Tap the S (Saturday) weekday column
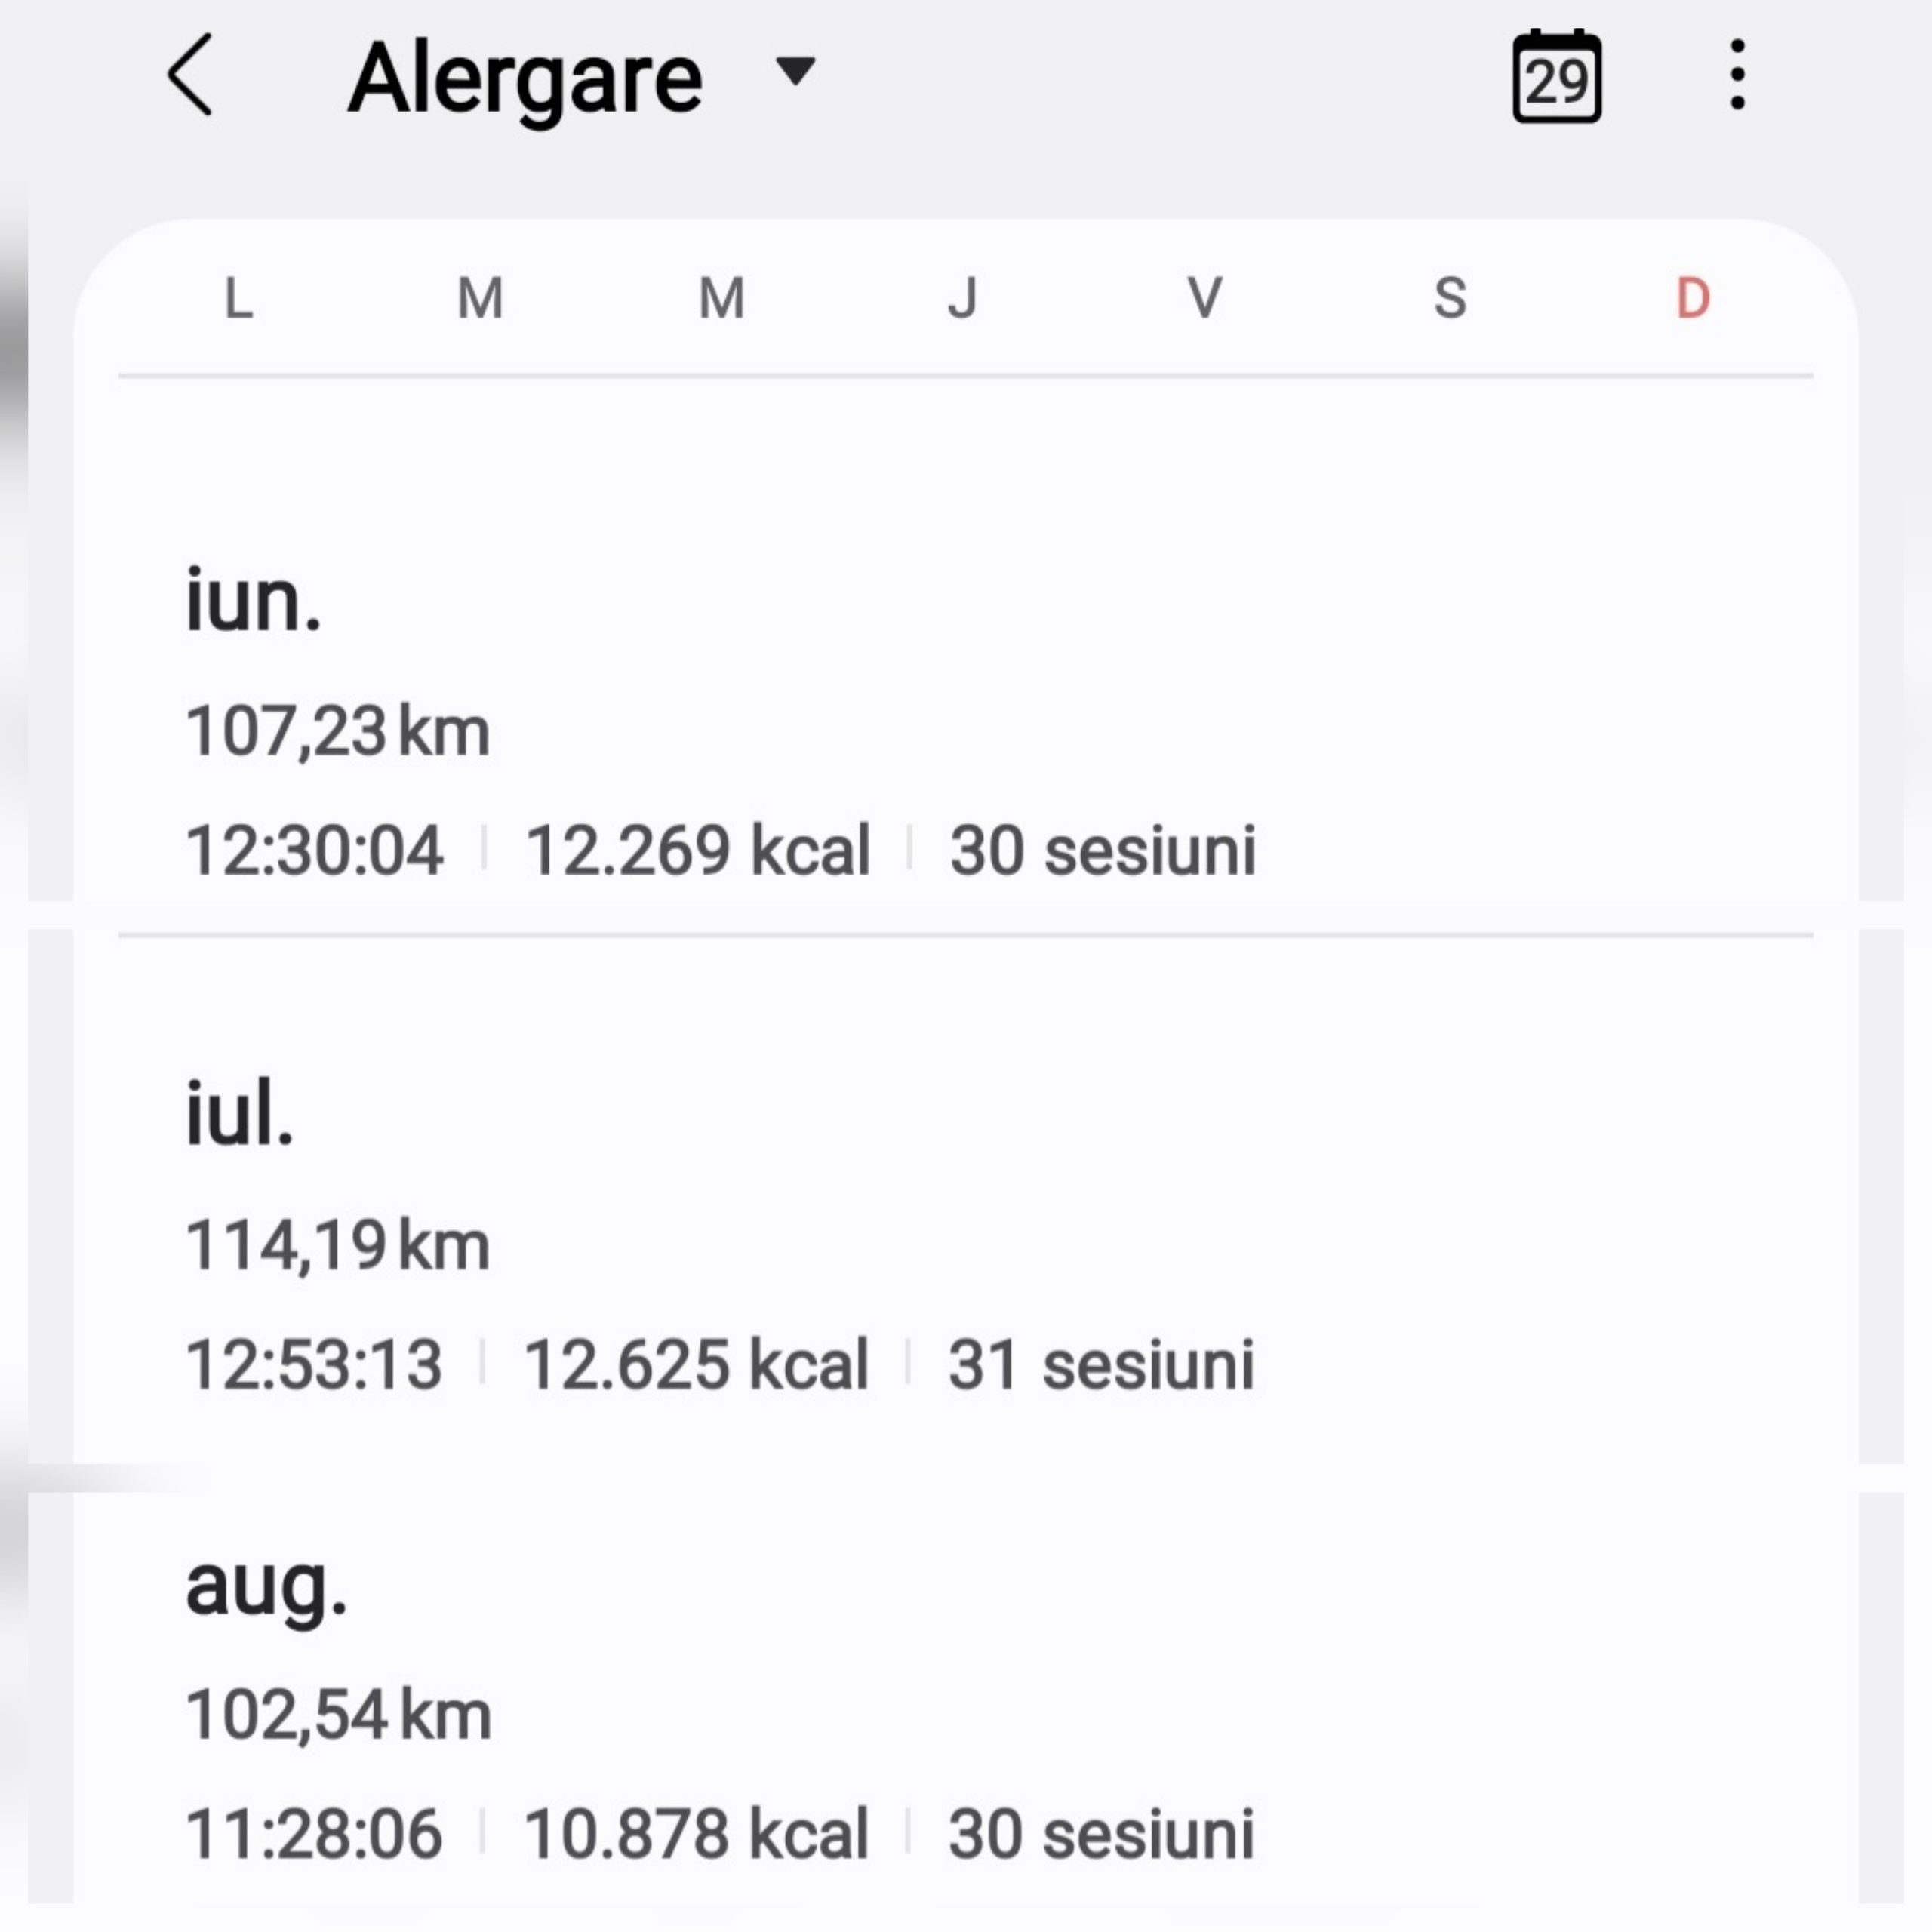Screen dimensions: 1932x1932 [x=1450, y=298]
